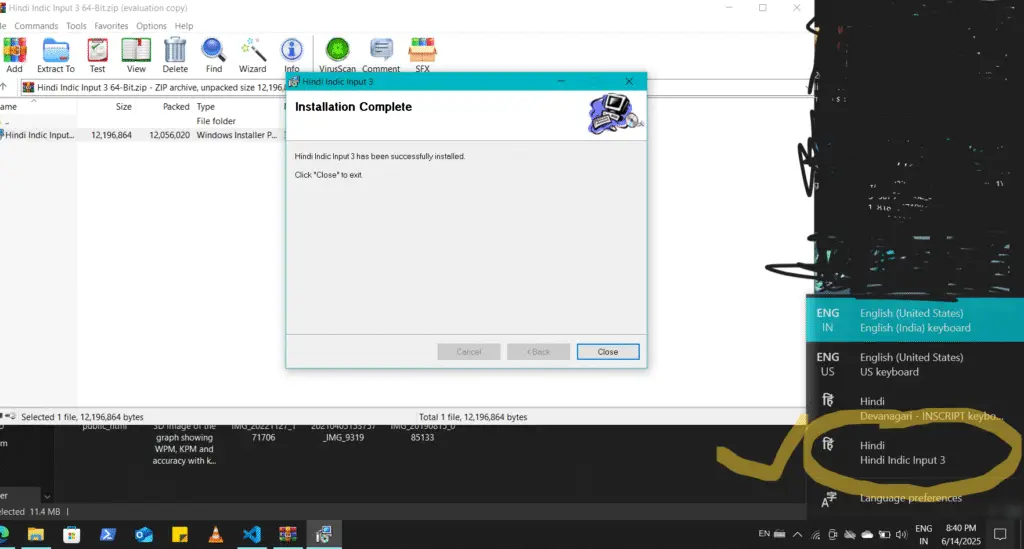The height and width of the screenshot is (549, 1024).
Task: Run the VirusScan tool
Action: 339,54
